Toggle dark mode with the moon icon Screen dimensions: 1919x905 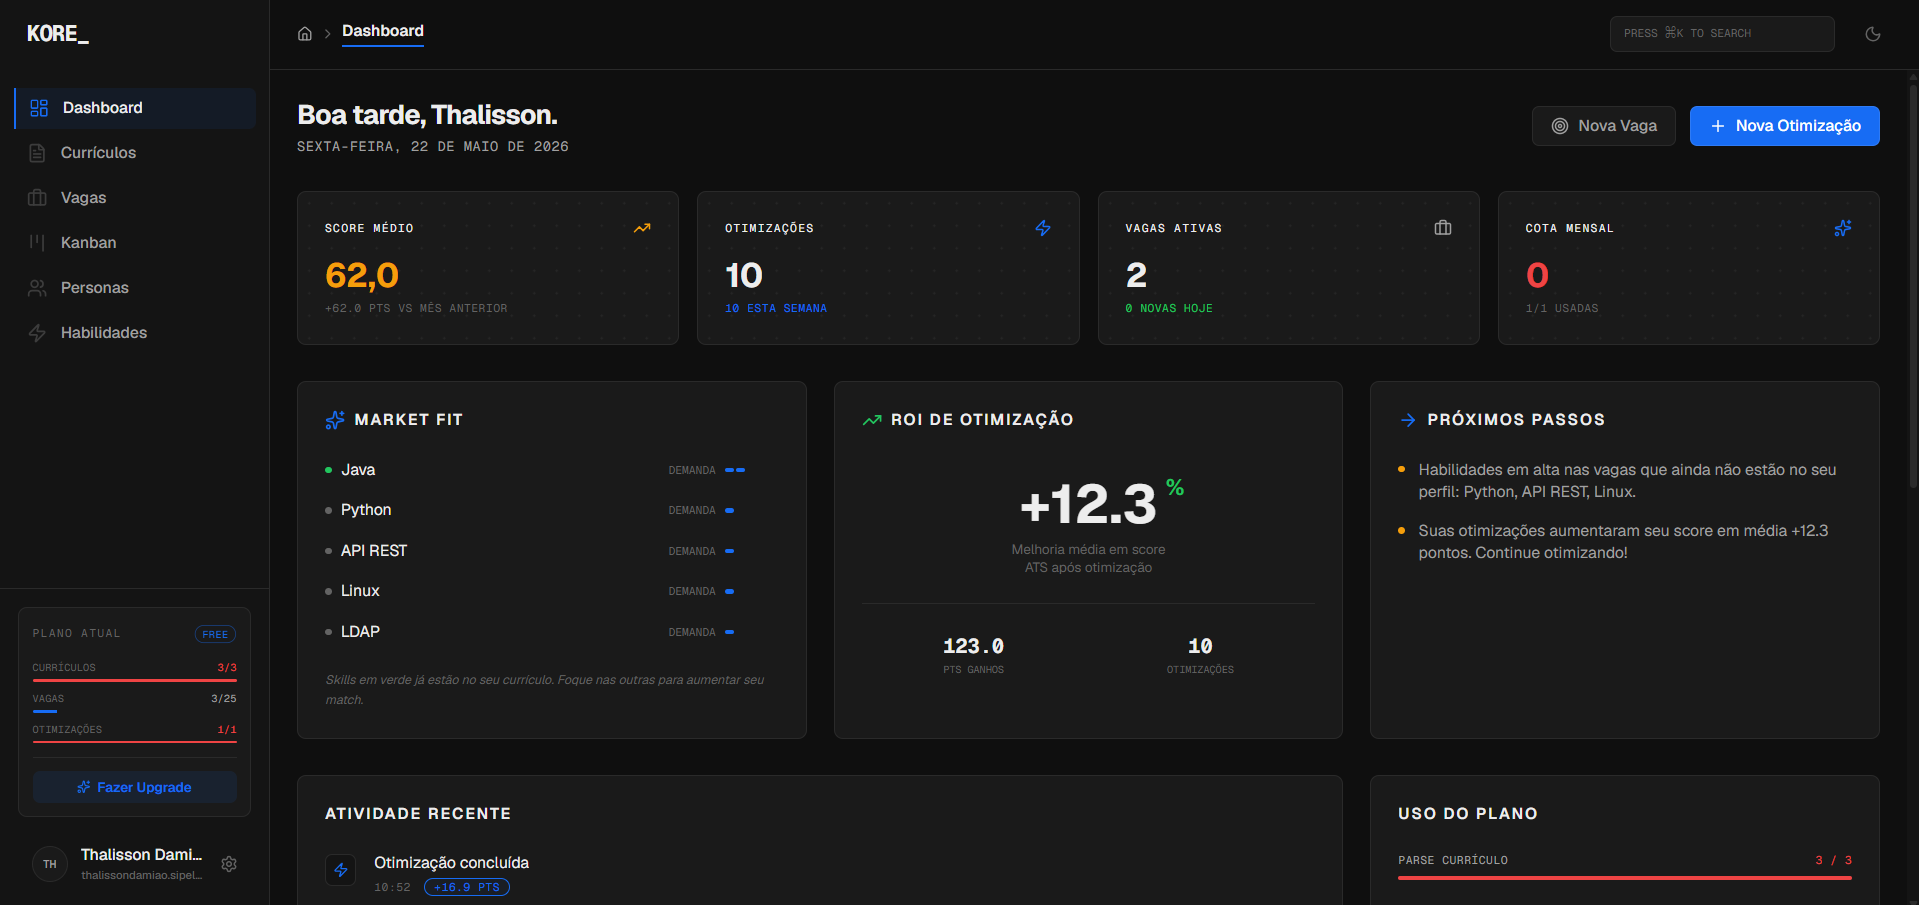1873,34
